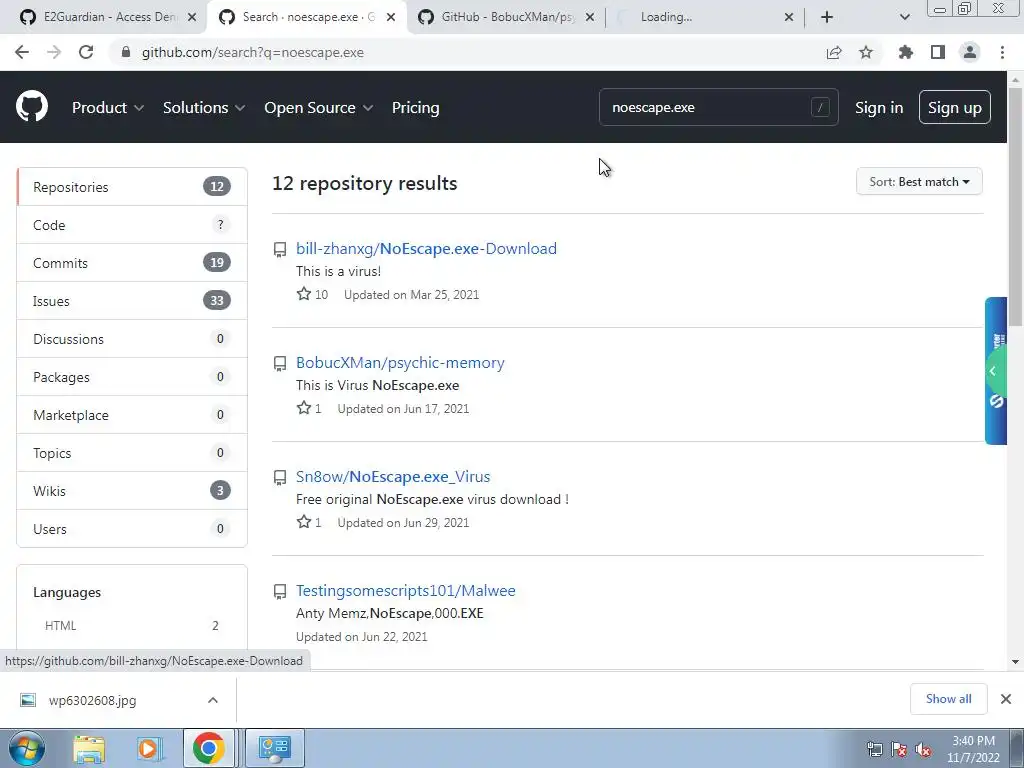Click the Action Center flag tray icon
Viewport: 1024px width, 768px height.
click(x=899, y=750)
